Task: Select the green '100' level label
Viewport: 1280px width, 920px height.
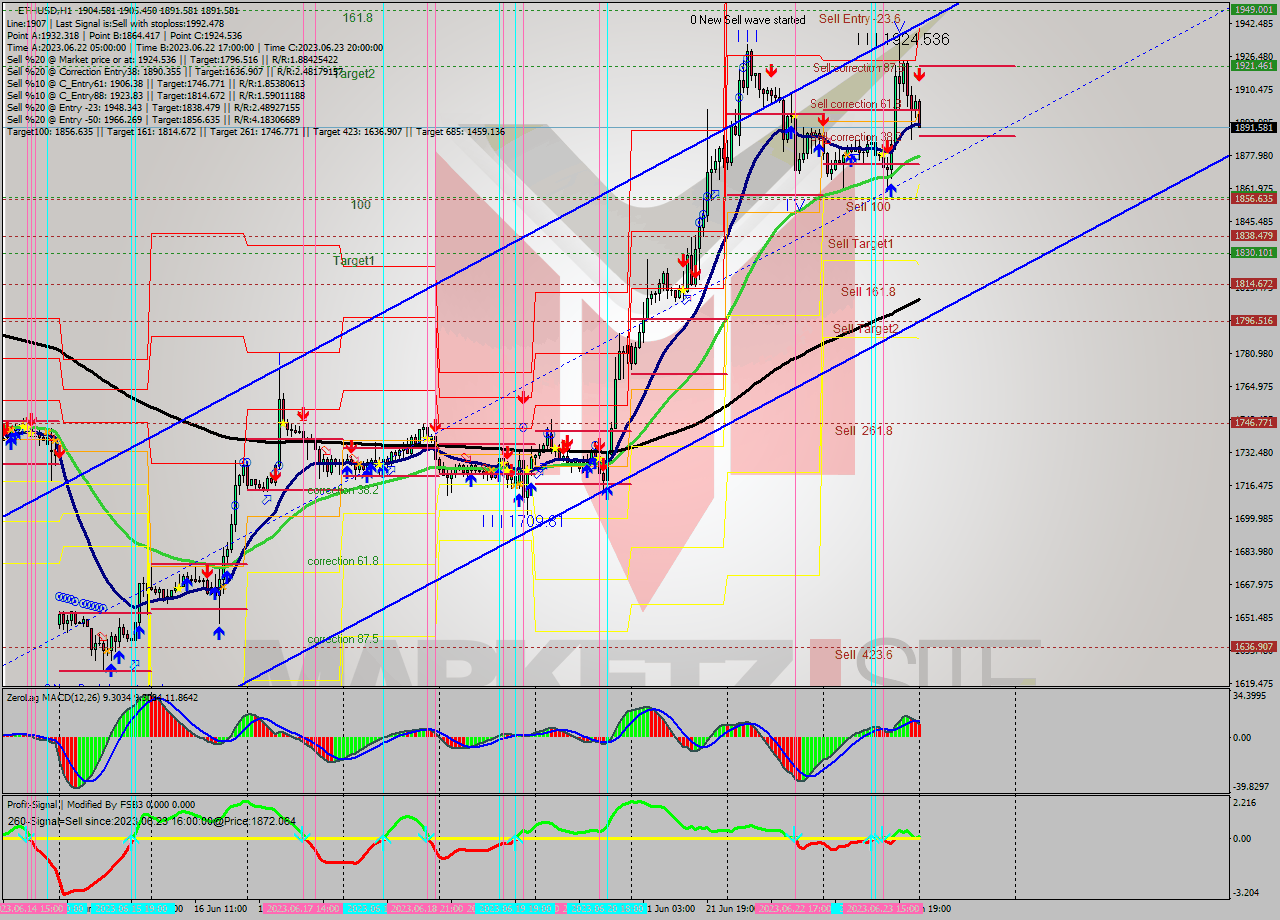Action: tap(361, 204)
